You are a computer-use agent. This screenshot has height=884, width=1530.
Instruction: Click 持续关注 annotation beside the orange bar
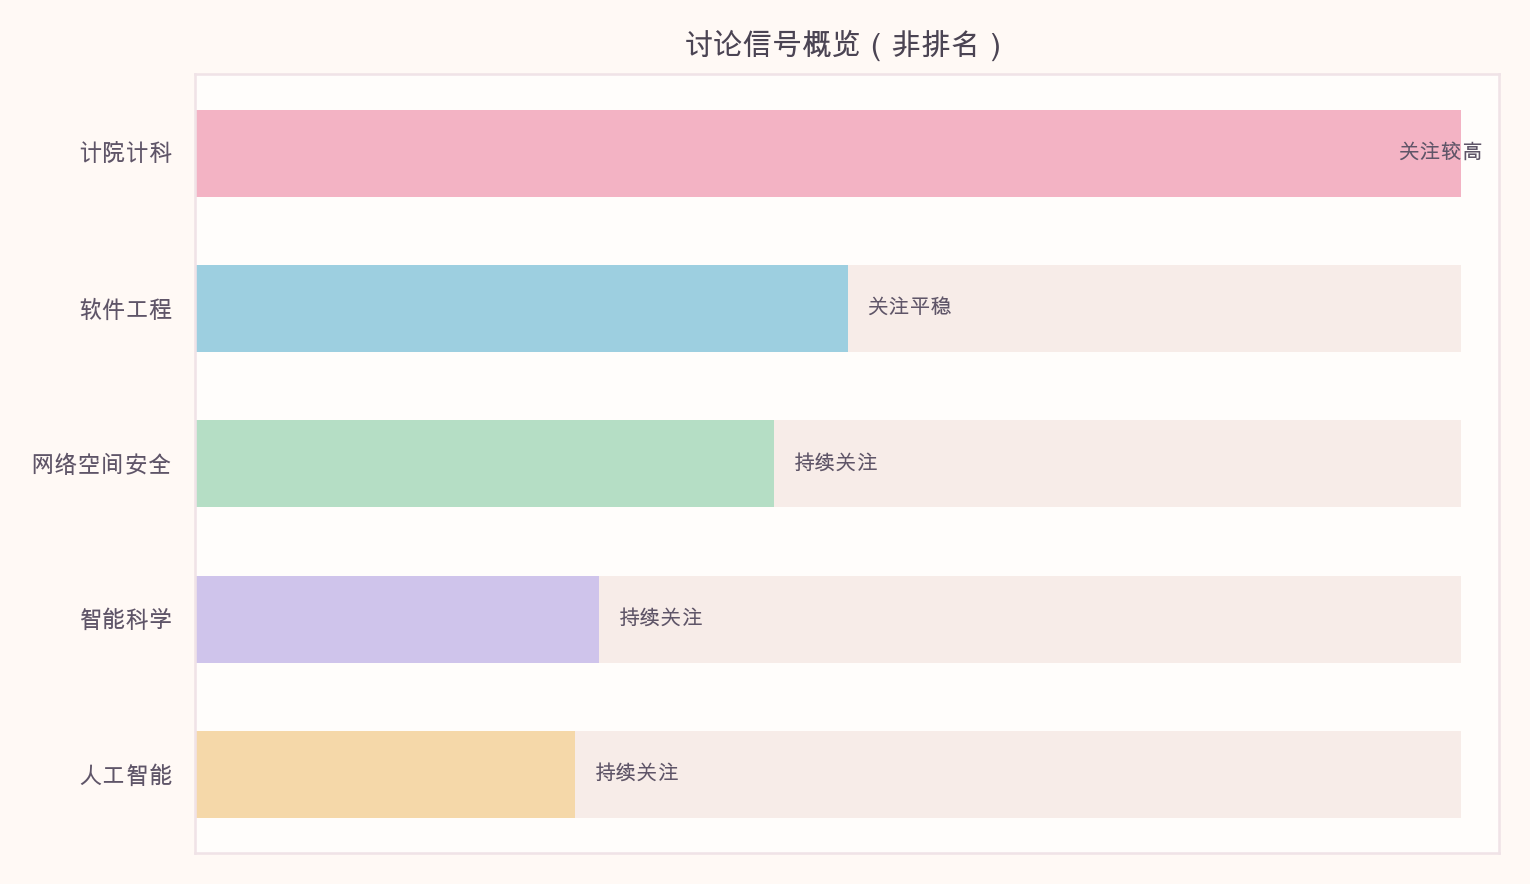[637, 773]
